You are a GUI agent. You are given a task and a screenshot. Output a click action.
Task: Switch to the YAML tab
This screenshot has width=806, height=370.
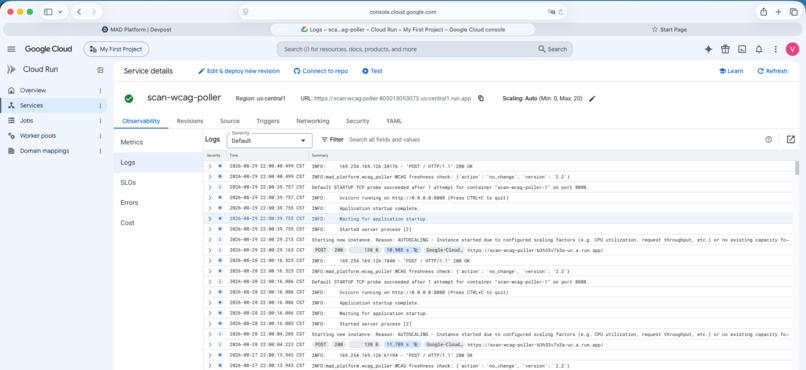(x=394, y=121)
